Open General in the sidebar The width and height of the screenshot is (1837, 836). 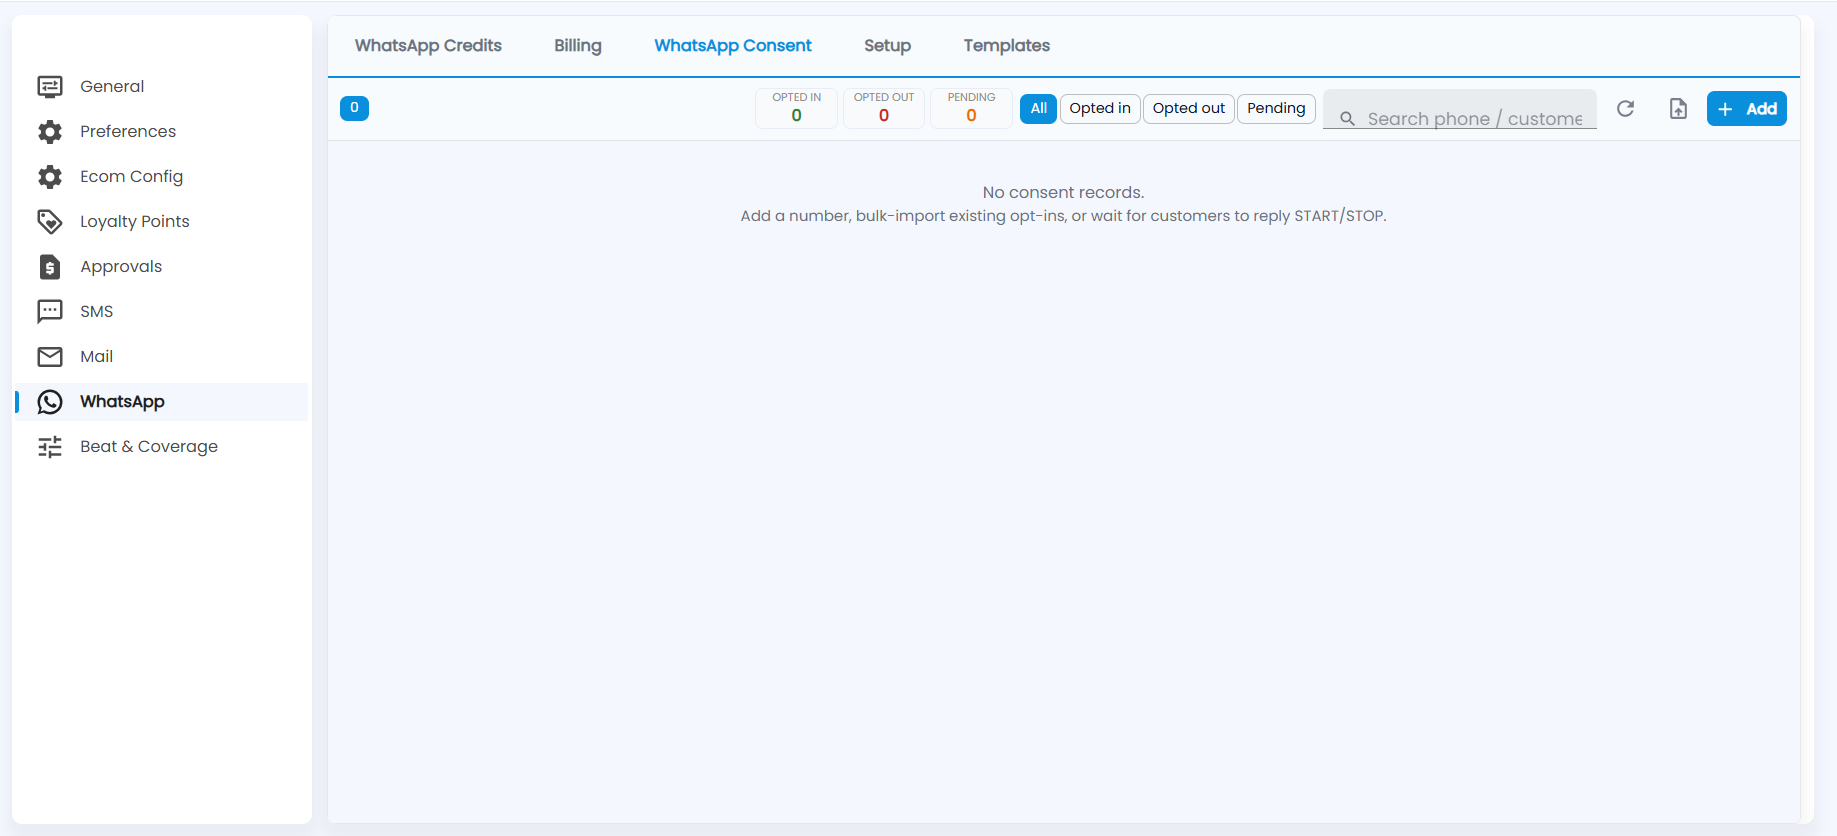click(x=161, y=87)
